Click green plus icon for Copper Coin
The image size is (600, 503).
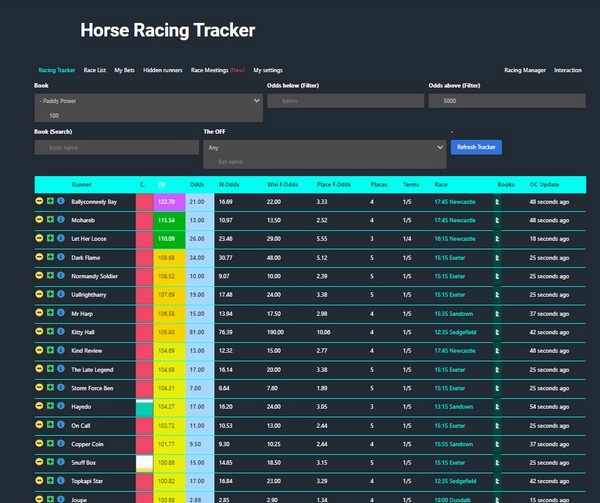pyautogui.click(x=50, y=443)
